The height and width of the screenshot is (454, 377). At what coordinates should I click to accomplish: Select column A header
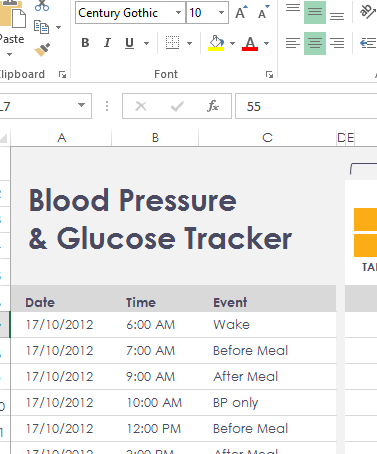[61, 138]
